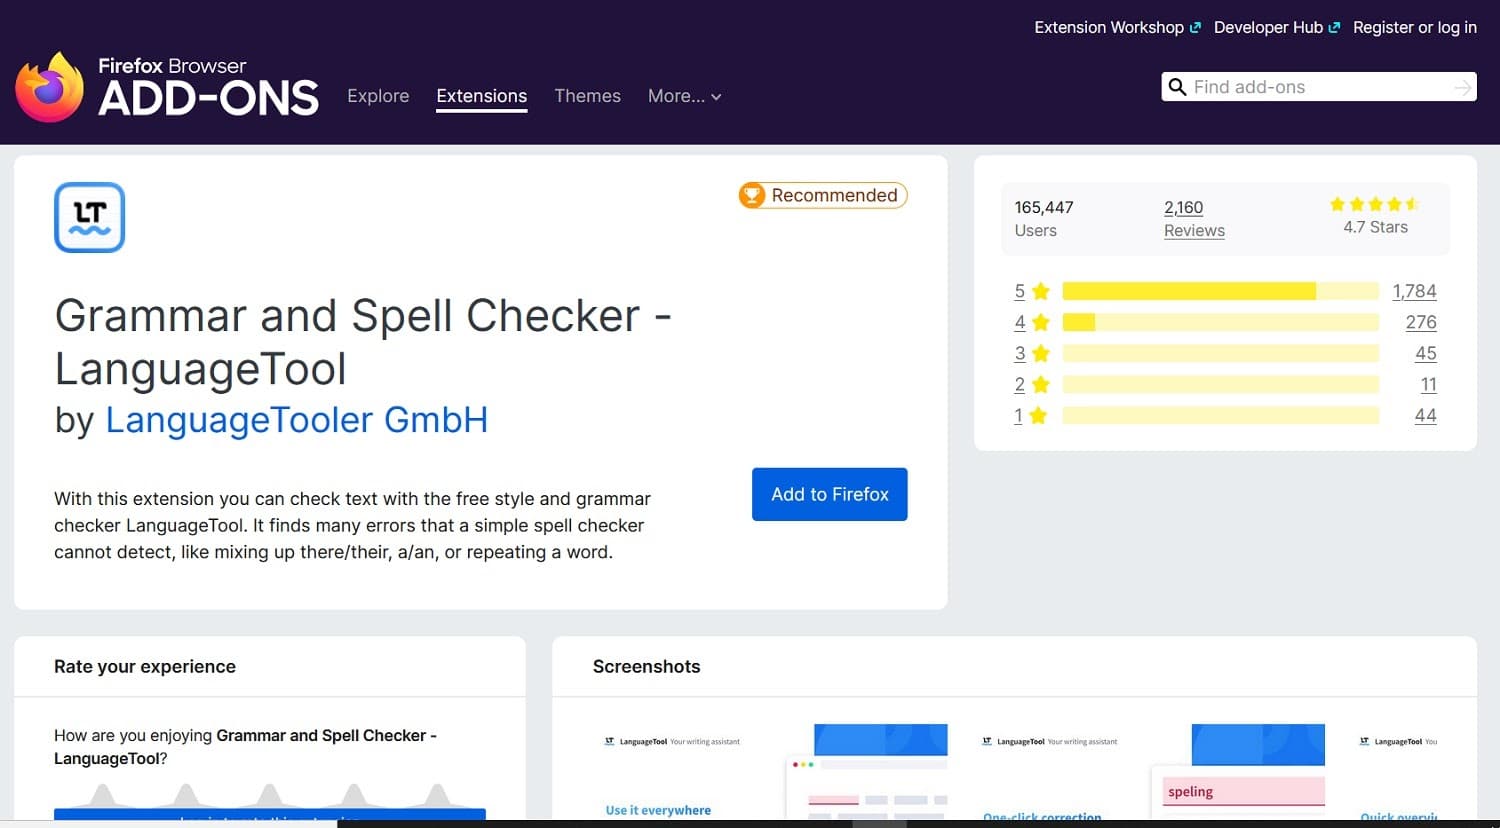The width and height of the screenshot is (1500, 828).
Task: Click the Add to Firefox button
Action: (829, 494)
